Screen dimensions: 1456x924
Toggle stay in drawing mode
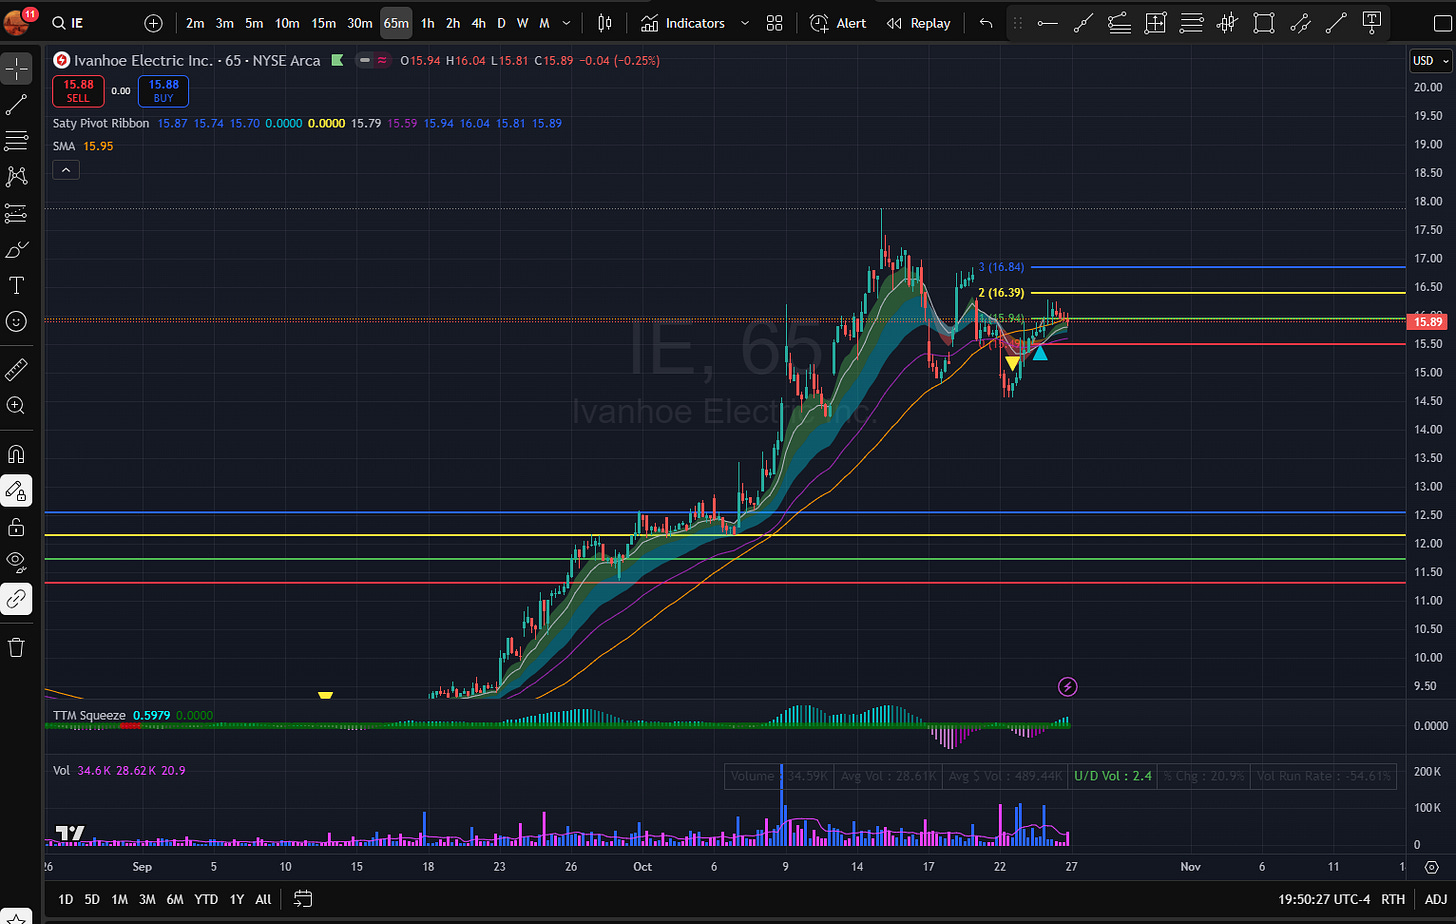(x=16, y=491)
